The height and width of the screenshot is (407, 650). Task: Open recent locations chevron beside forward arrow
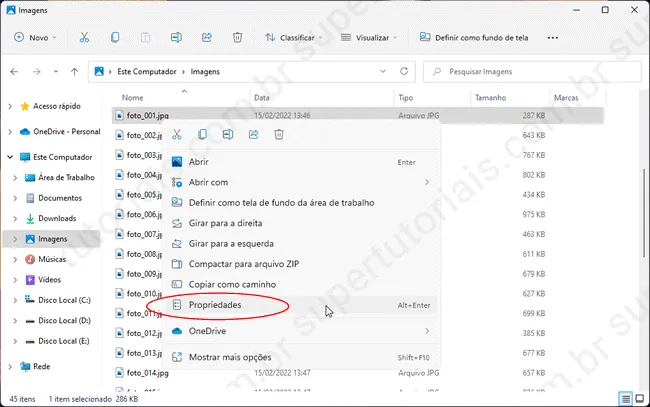click(x=56, y=72)
